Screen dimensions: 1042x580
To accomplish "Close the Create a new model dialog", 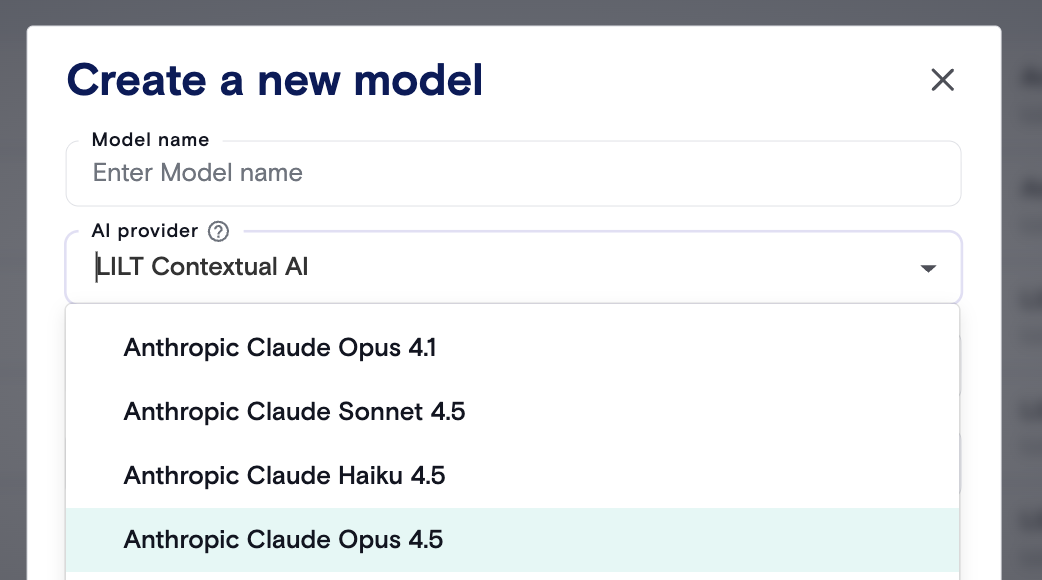I will coord(942,80).
